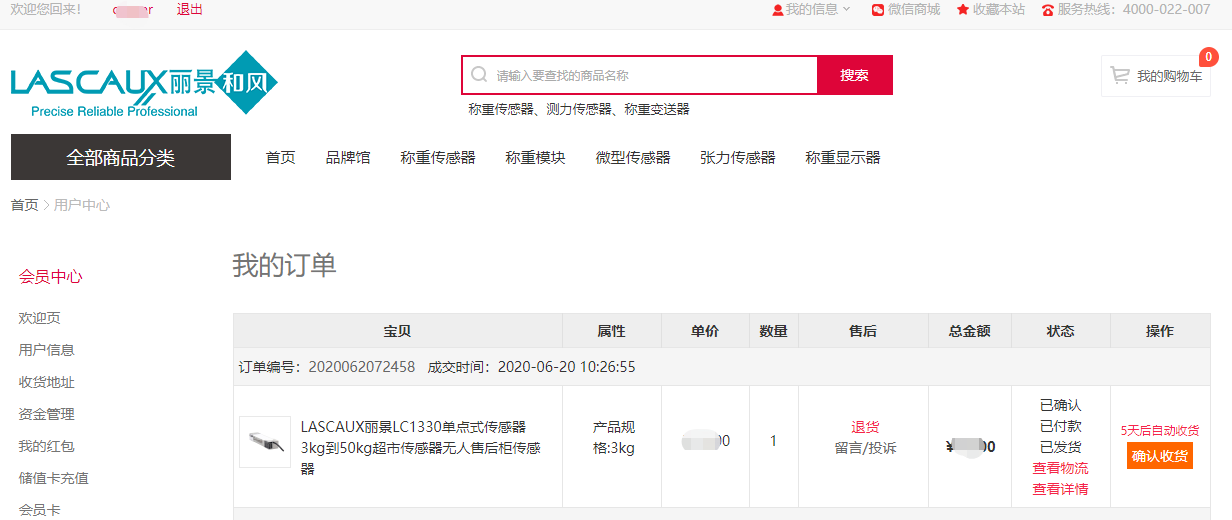Open the 我的信息 dropdown

click(x=811, y=9)
